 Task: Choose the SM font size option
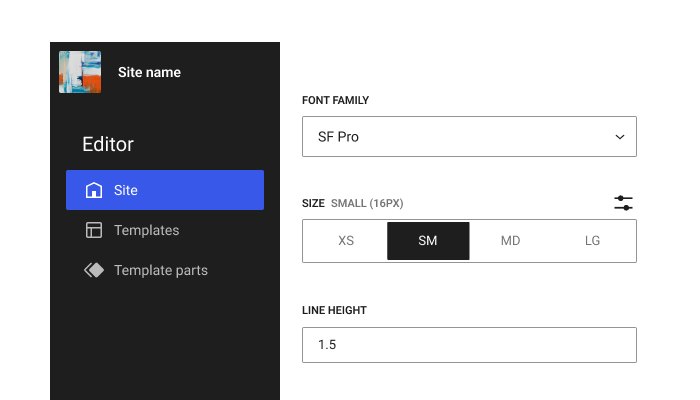pyautogui.click(x=428, y=241)
